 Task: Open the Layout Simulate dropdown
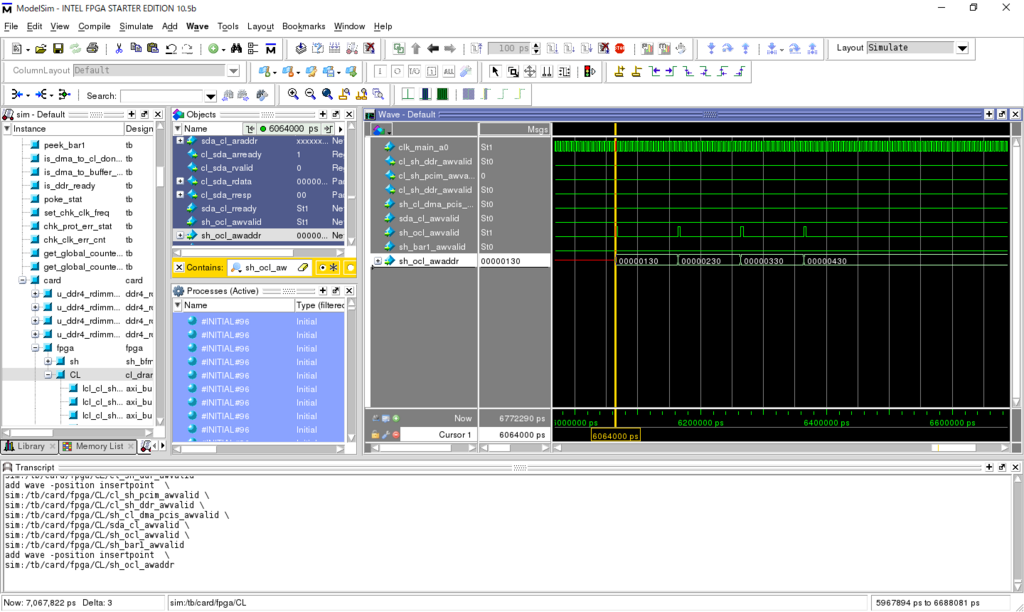[962, 48]
